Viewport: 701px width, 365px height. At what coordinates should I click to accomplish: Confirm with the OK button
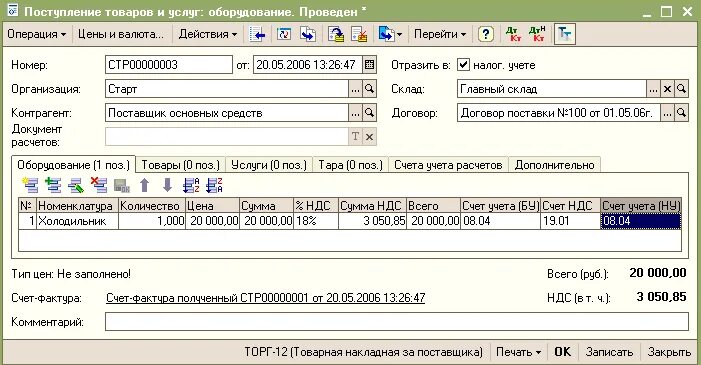(563, 352)
